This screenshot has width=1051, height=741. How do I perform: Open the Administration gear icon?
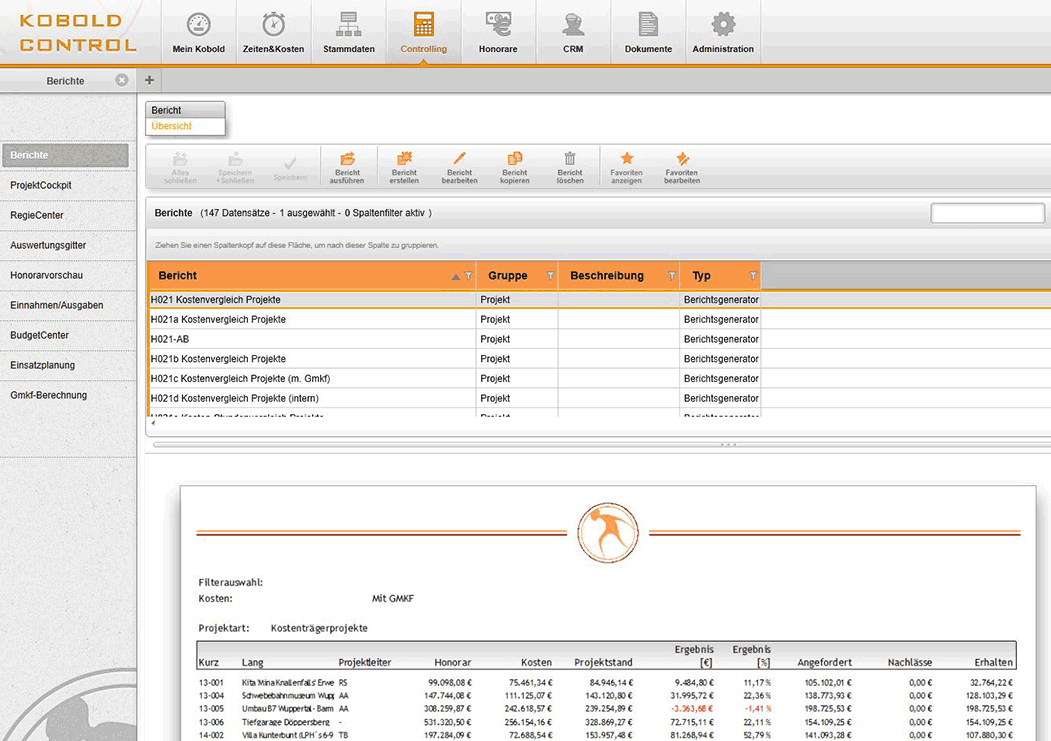(x=723, y=25)
